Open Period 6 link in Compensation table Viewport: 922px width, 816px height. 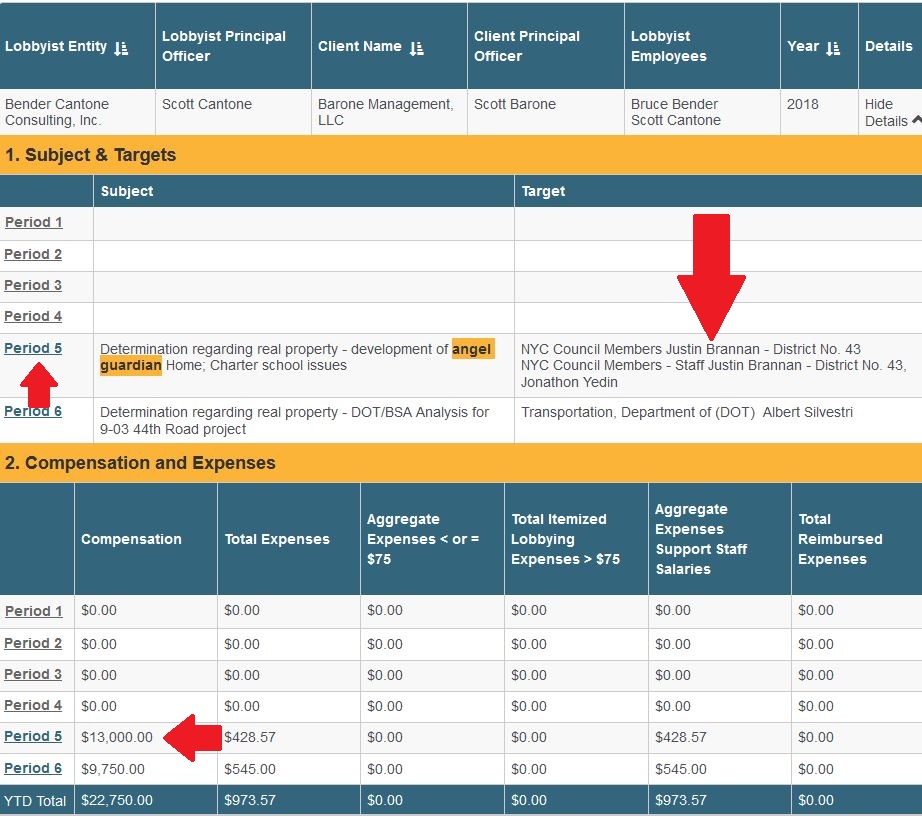33,768
